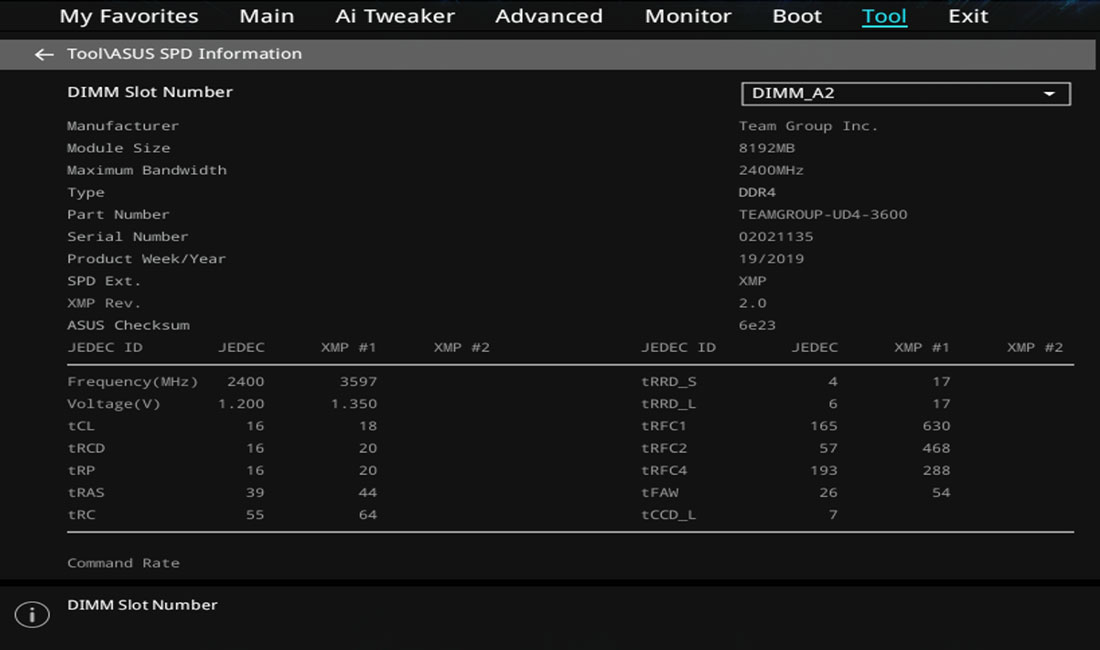Click the XMP Rev. value 2.0
This screenshot has width=1100, height=650.
coord(753,304)
